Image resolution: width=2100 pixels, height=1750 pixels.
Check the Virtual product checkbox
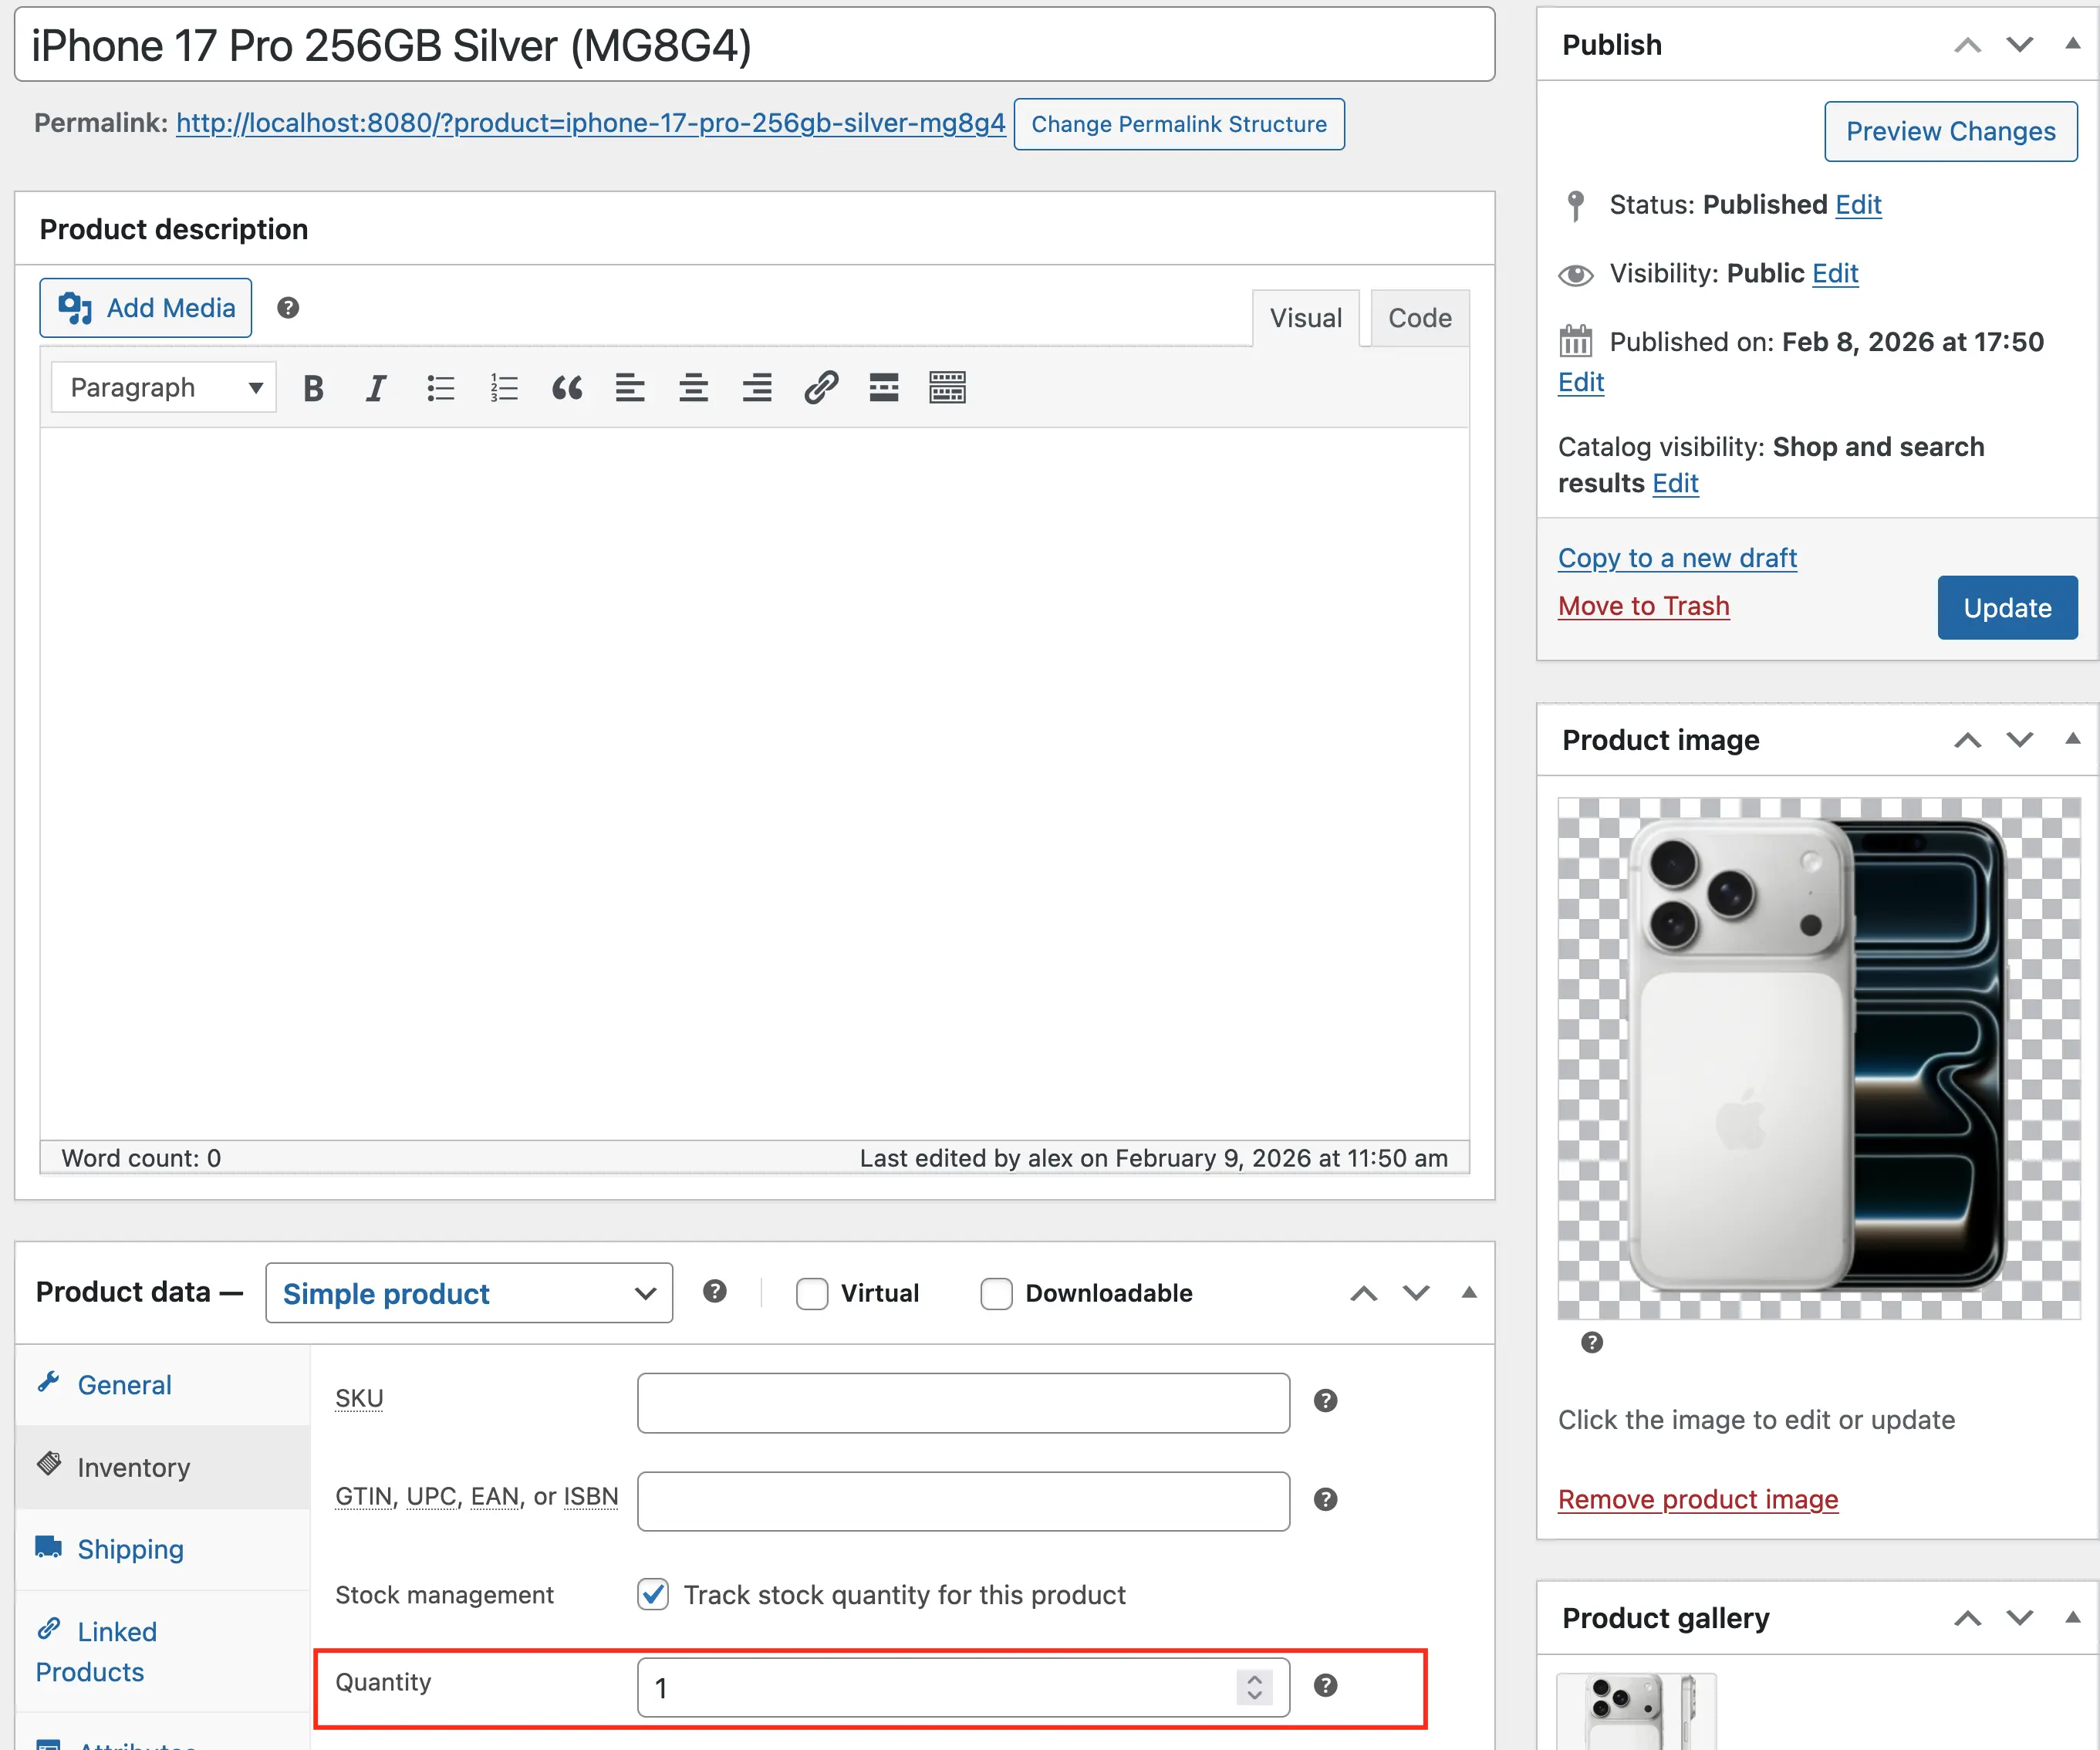click(812, 1294)
